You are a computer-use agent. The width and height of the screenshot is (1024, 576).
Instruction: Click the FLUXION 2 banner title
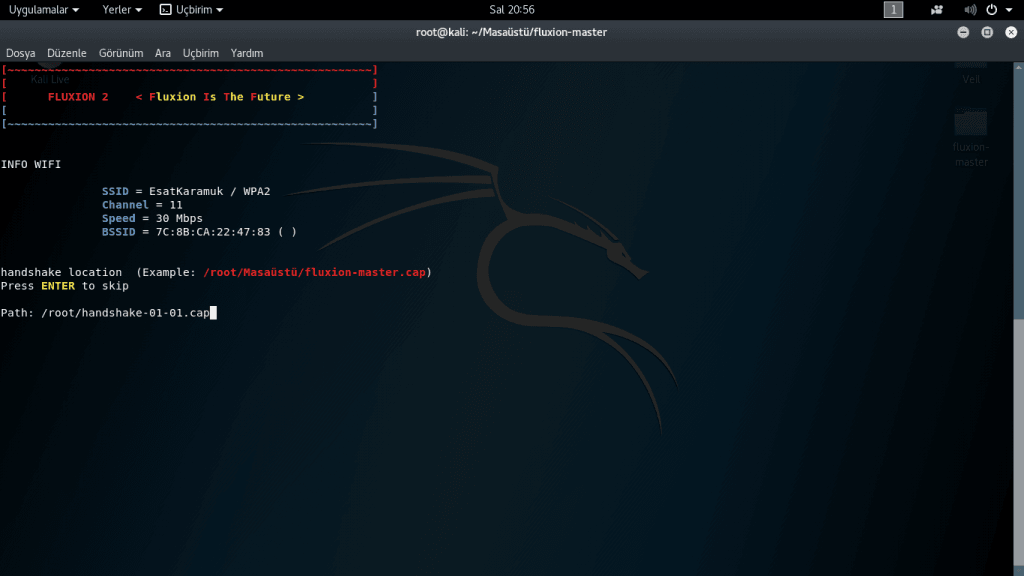(x=78, y=97)
